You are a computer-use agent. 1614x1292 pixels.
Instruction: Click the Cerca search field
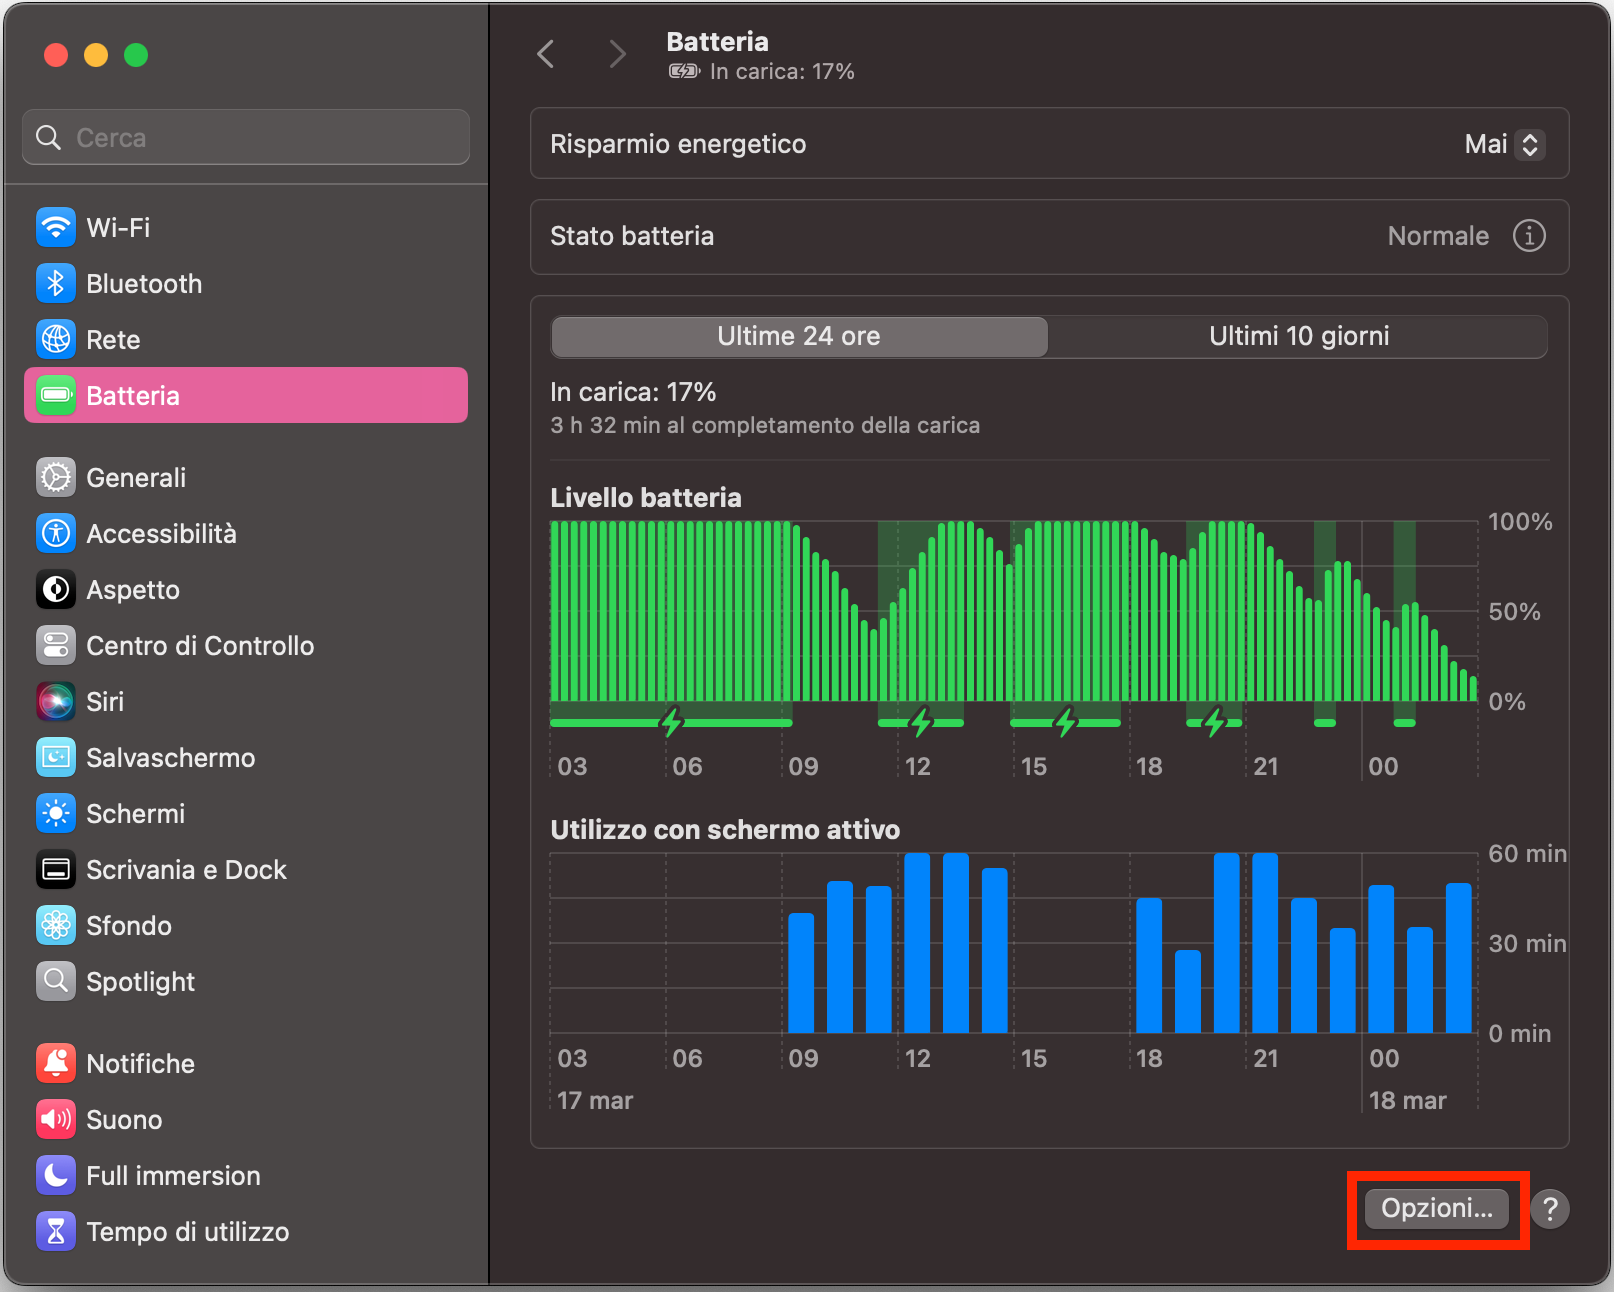click(x=246, y=138)
